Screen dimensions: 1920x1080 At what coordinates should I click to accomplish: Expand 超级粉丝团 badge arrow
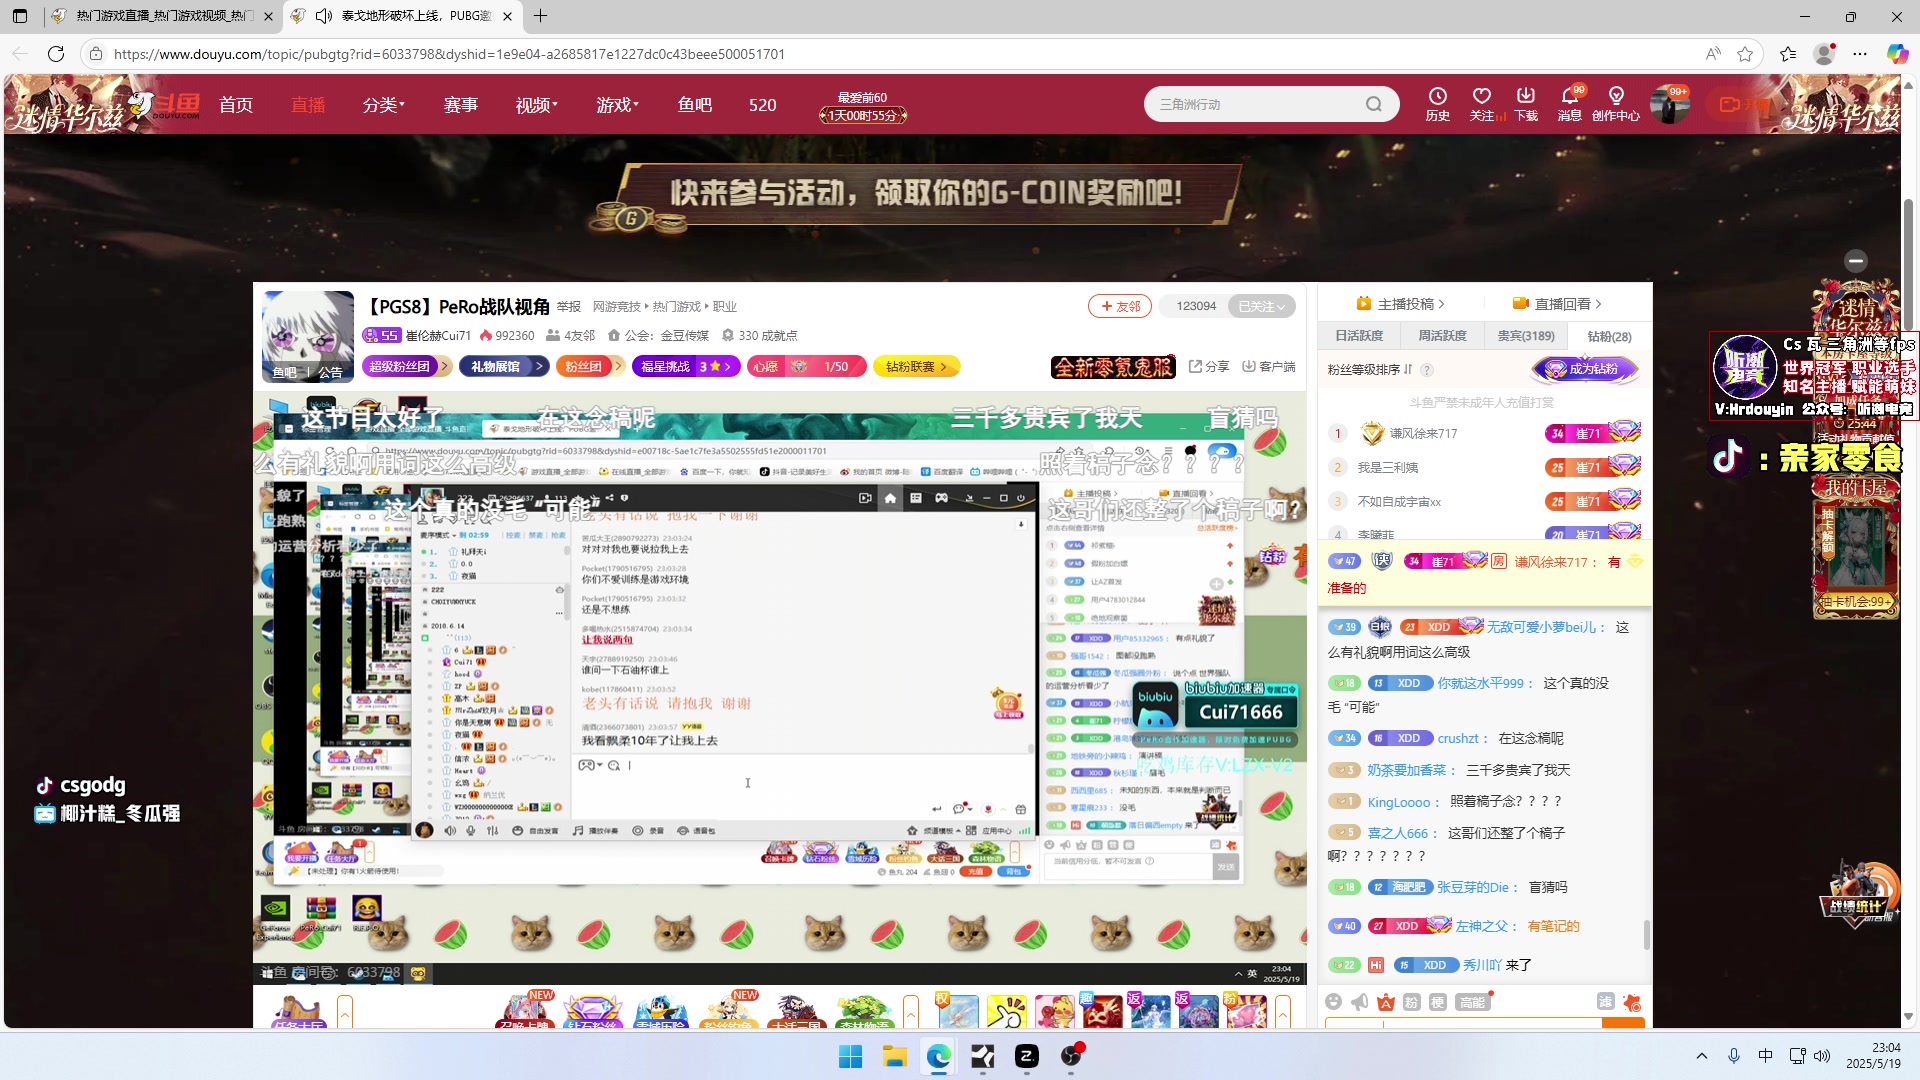(445, 367)
